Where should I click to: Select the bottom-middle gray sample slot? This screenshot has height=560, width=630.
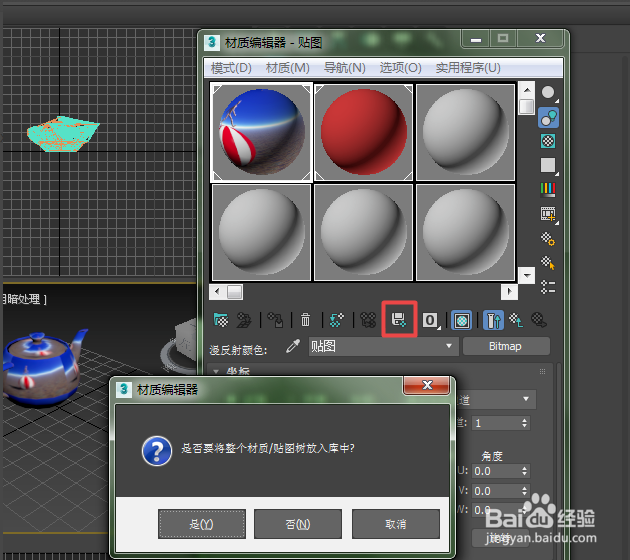[x=364, y=233]
